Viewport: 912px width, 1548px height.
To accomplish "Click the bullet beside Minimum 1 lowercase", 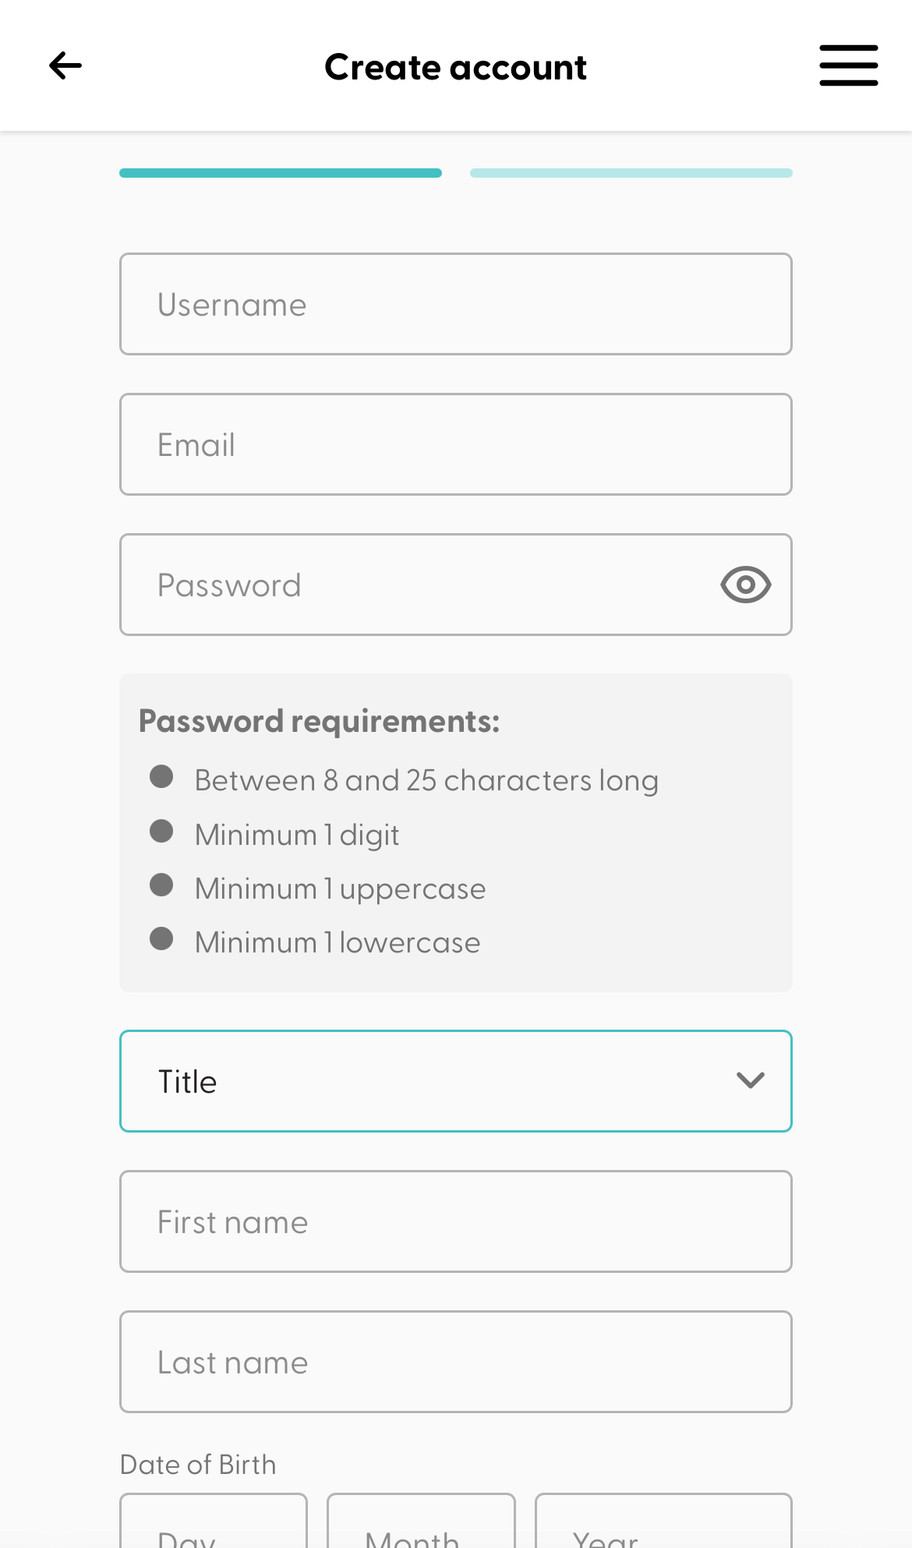I will pyautogui.click(x=161, y=939).
